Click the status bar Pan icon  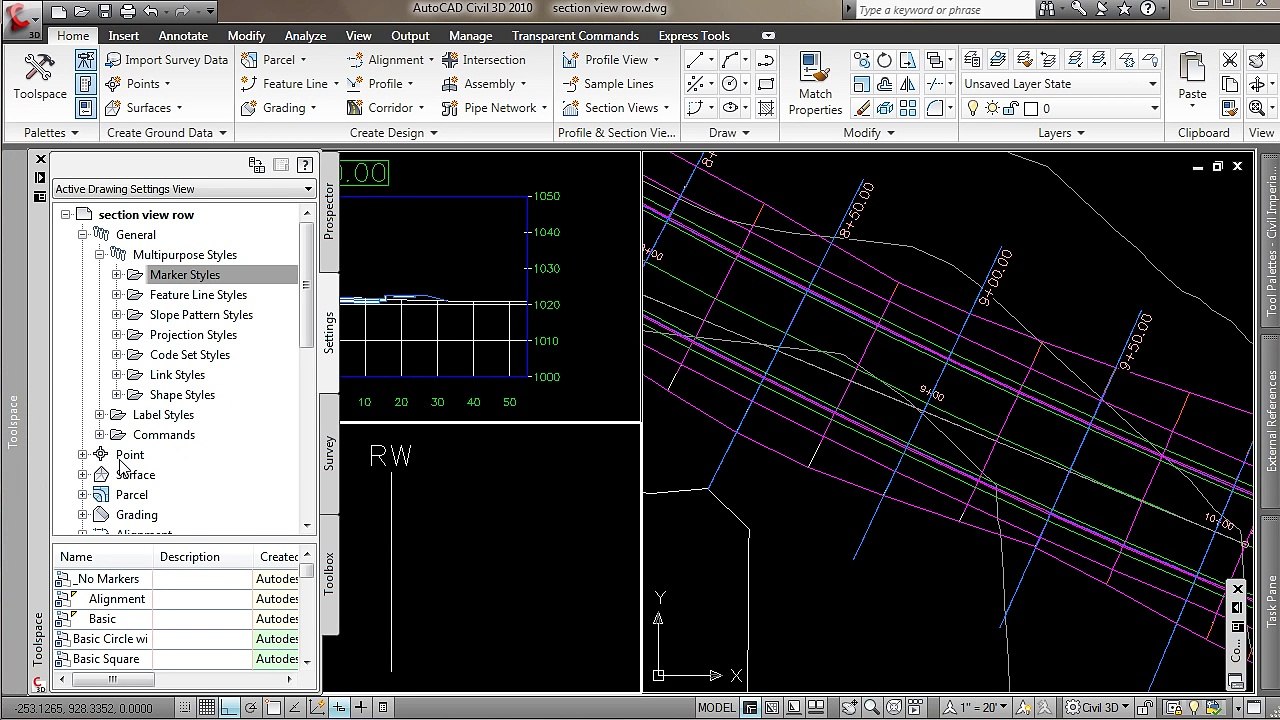850,708
